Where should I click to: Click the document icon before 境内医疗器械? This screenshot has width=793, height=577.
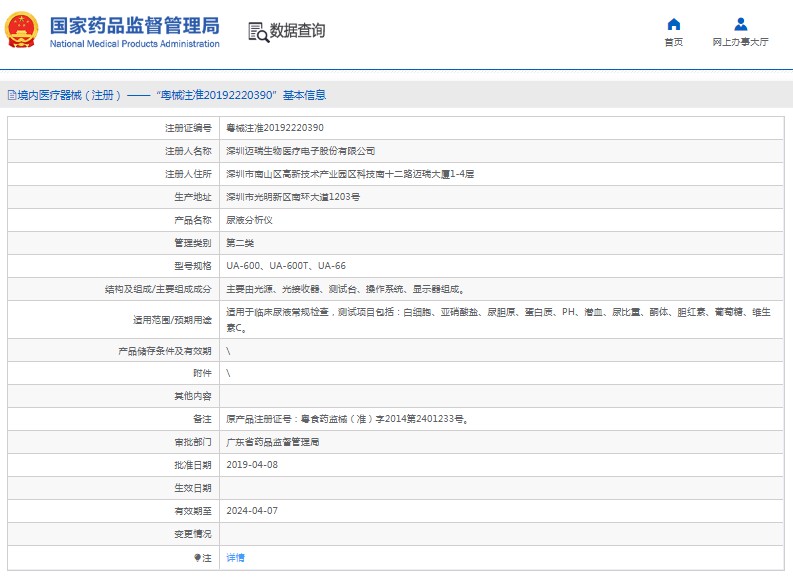pyautogui.click(x=11, y=96)
